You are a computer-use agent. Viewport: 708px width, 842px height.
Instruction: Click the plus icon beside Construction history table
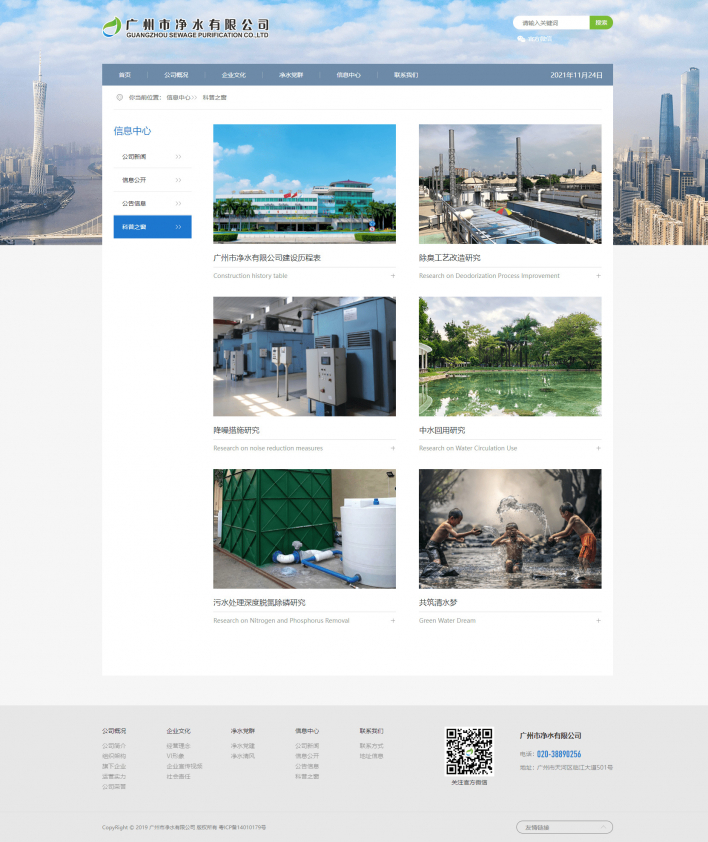pyautogui.click(x=392, y=276)
